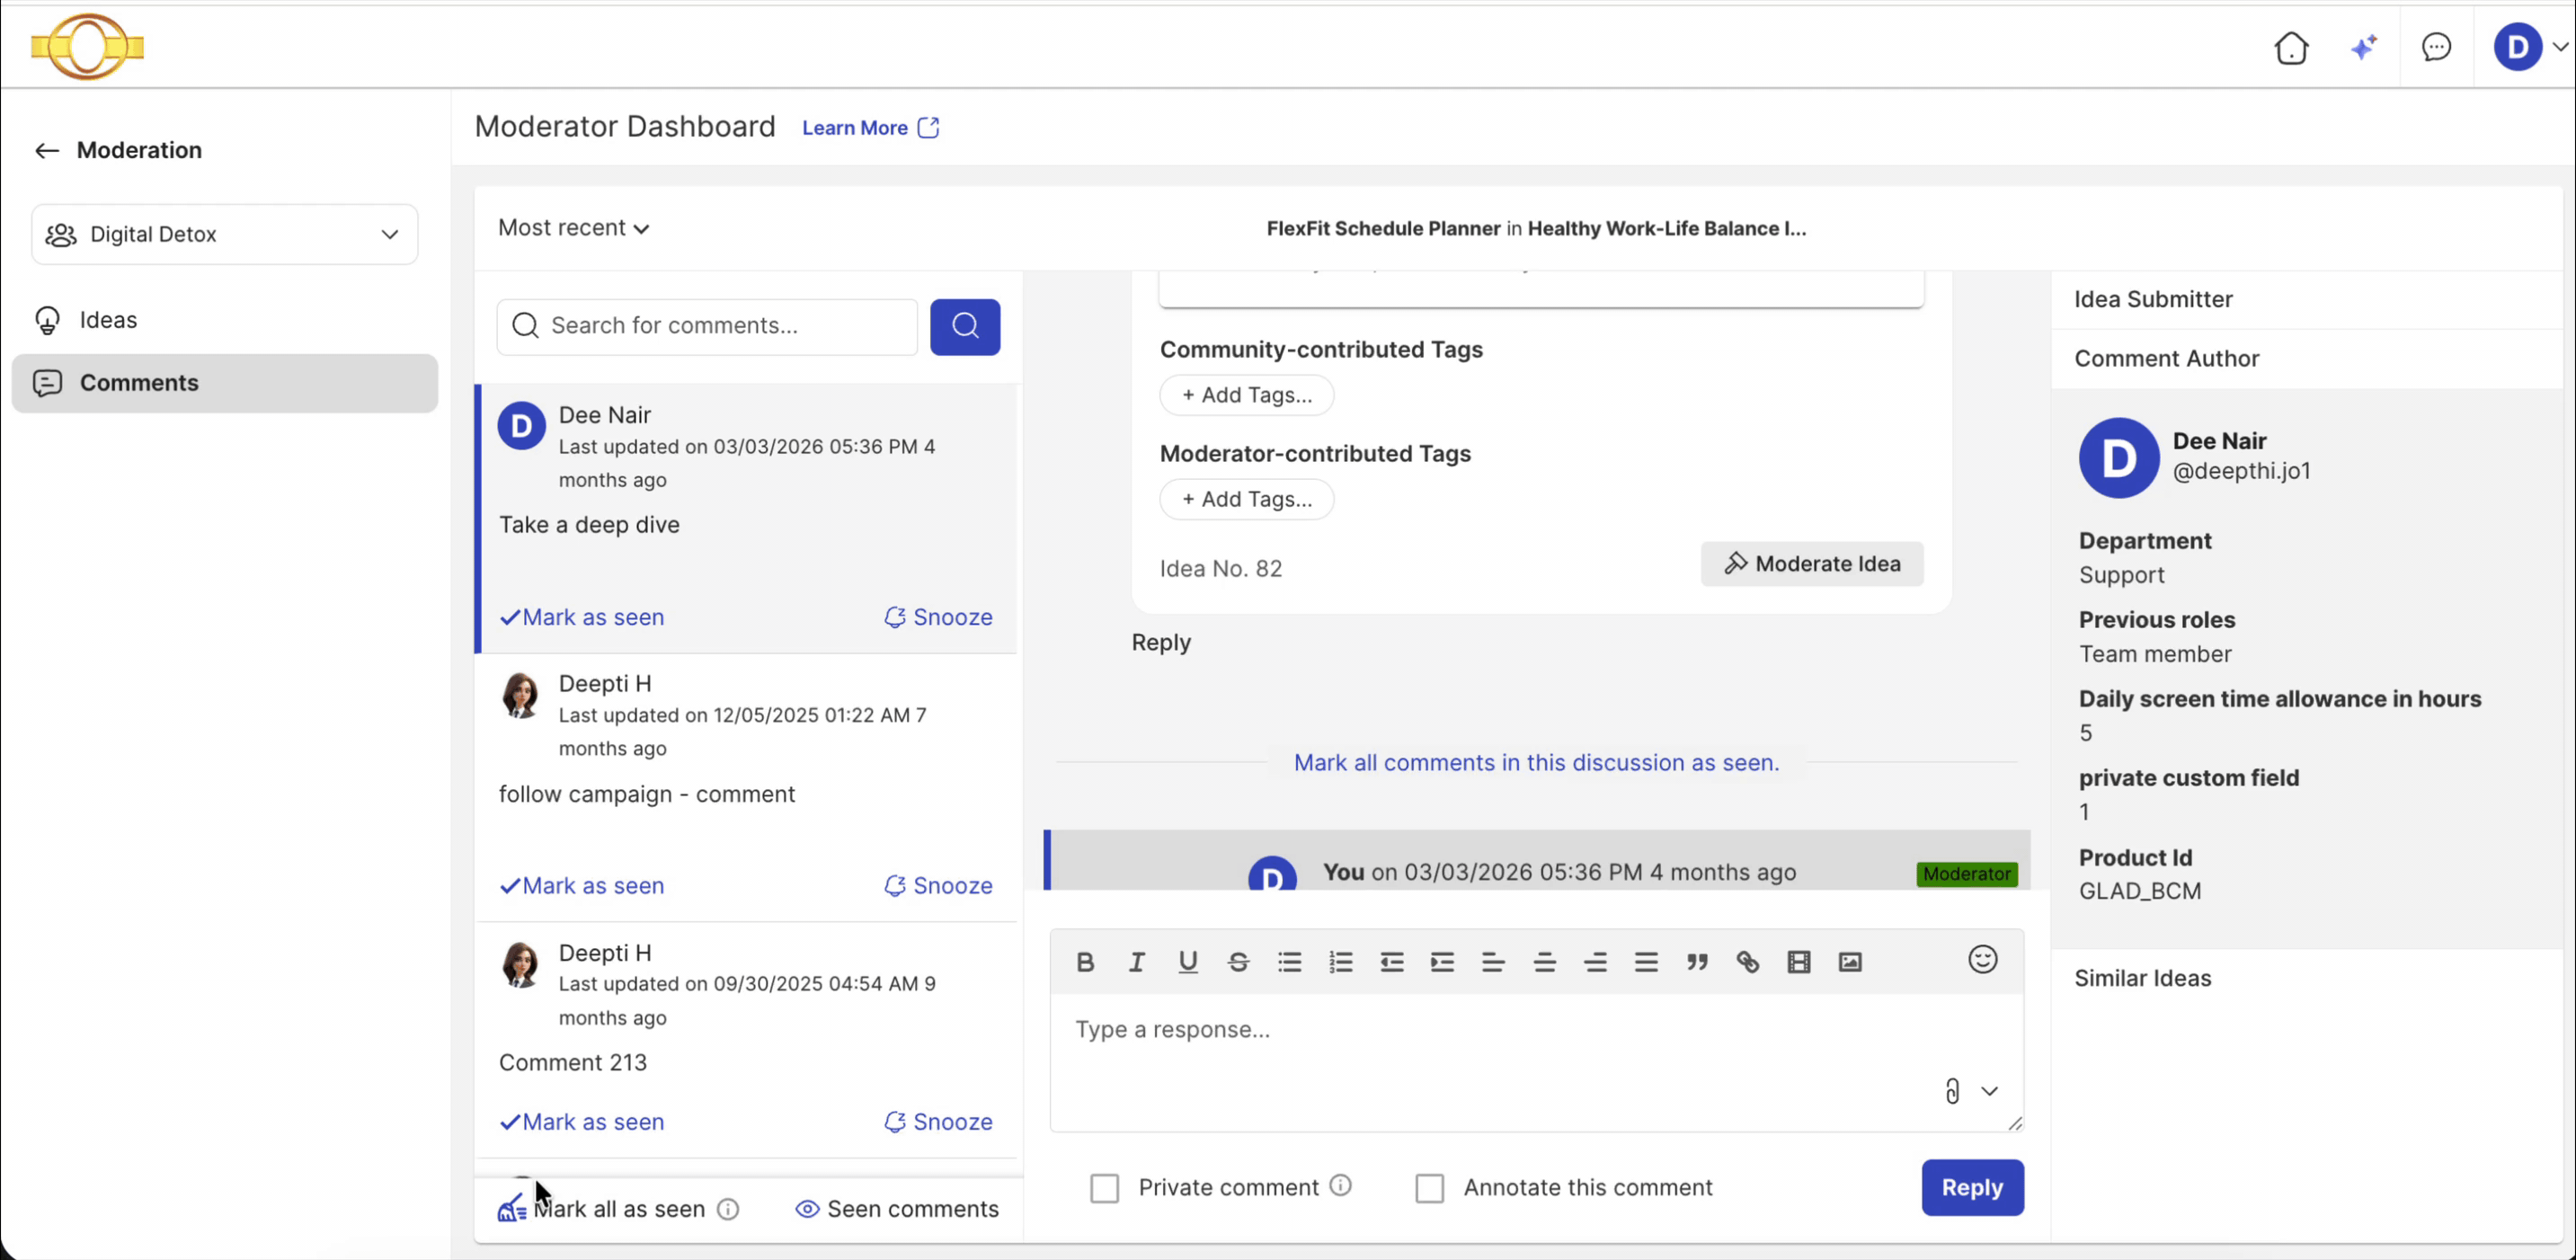Open the emoji picker in the editor
This screenshot has height=1260, width=2576.
(1982, 960)
